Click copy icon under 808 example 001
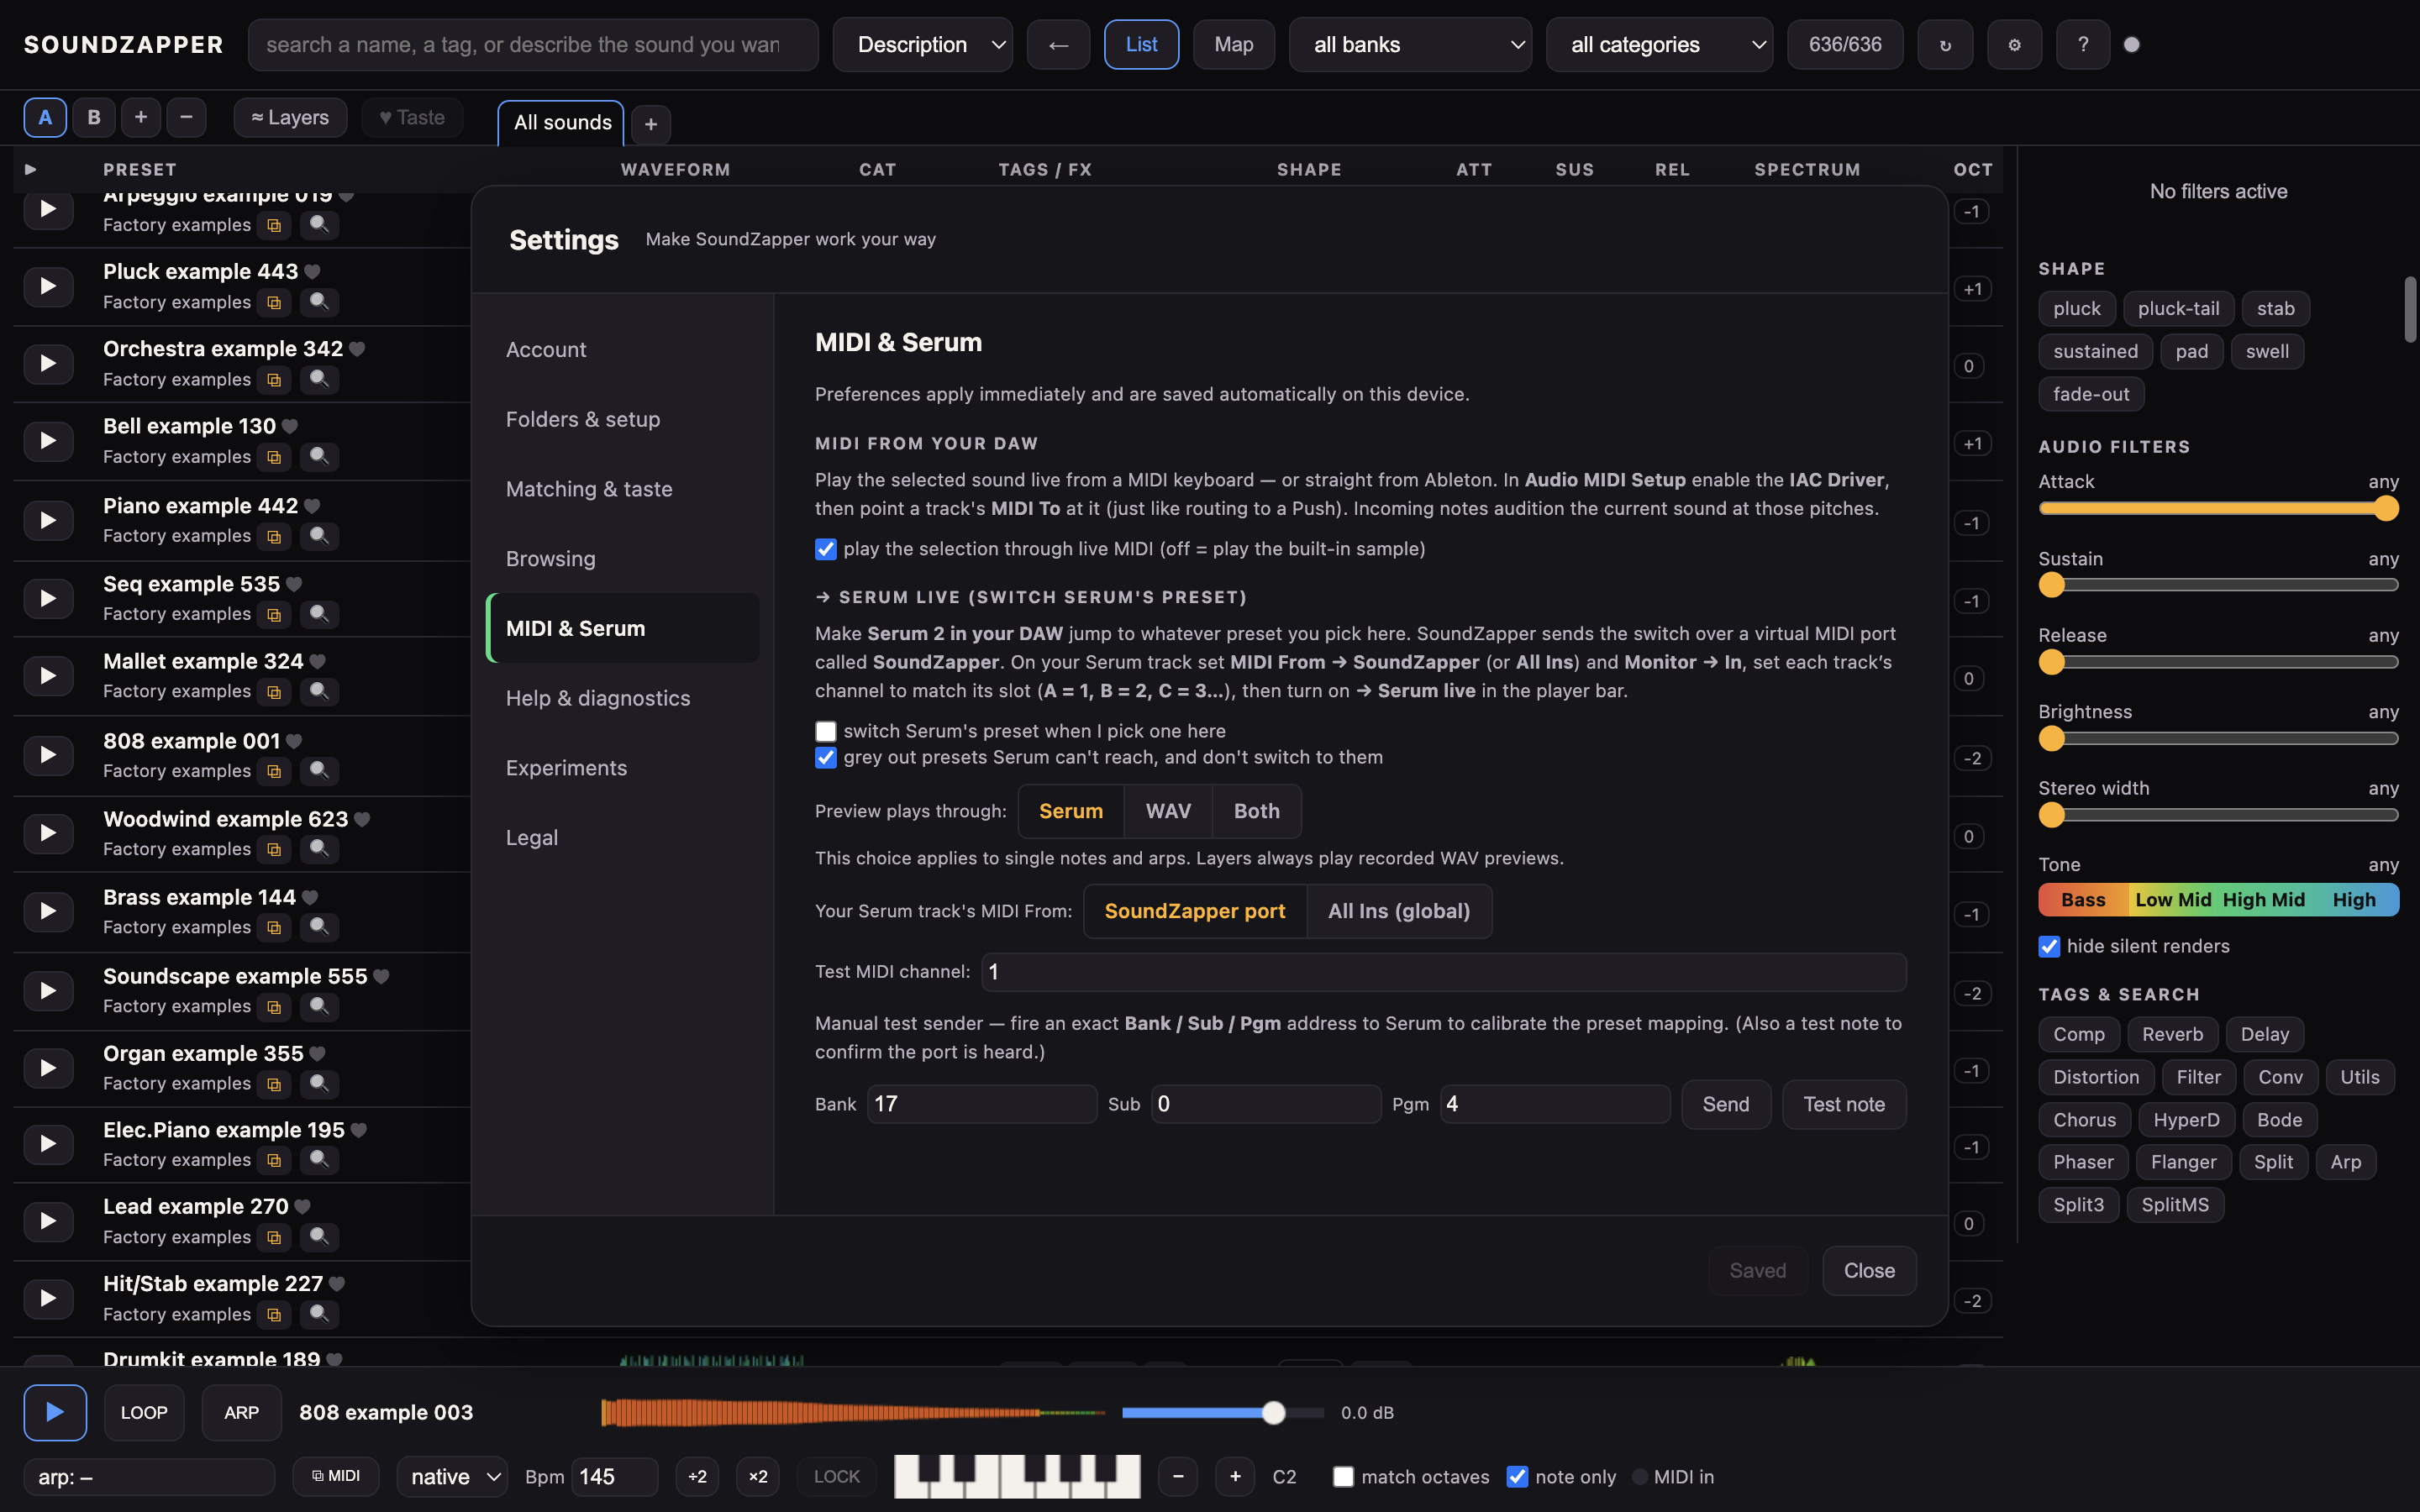This screenshot has height=1512, width=2420. point(273,771)
